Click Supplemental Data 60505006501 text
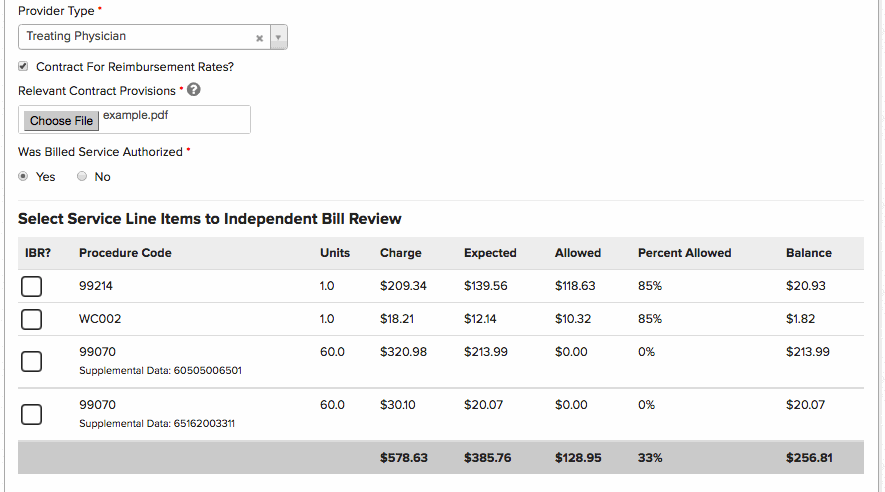Viewport: 885px width, 492px height. click(x=160, y=370)
